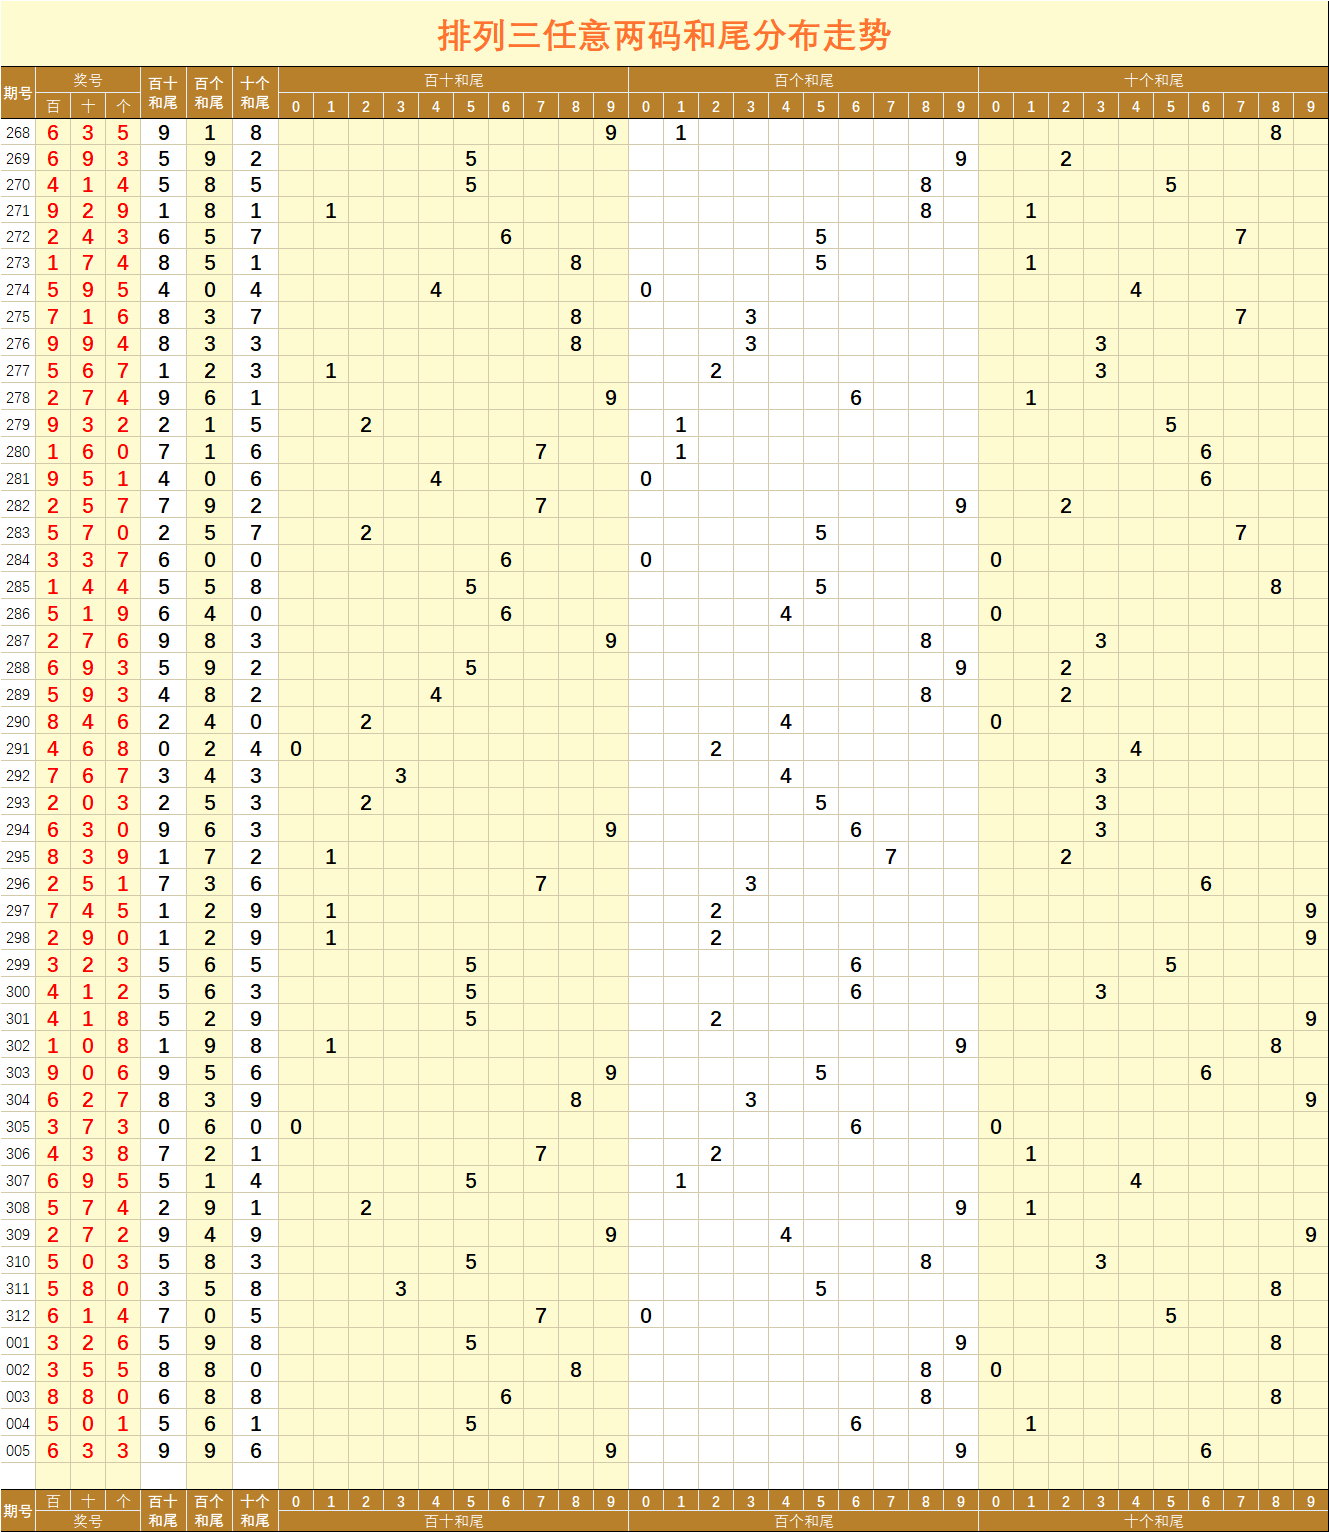Select the period number 269 row label
Image resolution: width=1329 pixels, height=1532 pixels.
pos(18,159)
